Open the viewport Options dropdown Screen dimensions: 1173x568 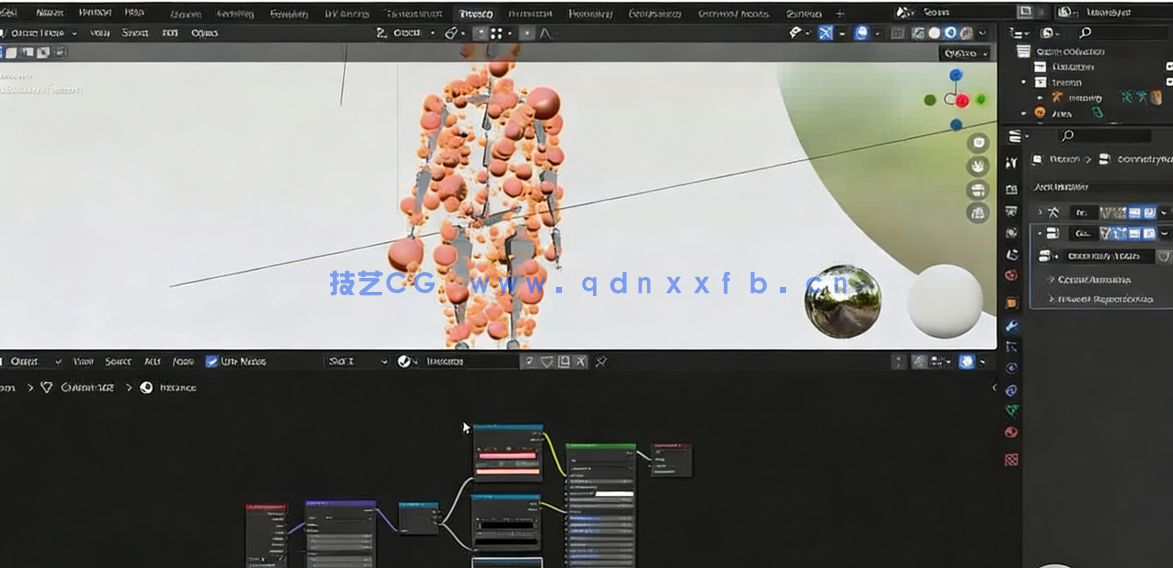click(965, 53)
